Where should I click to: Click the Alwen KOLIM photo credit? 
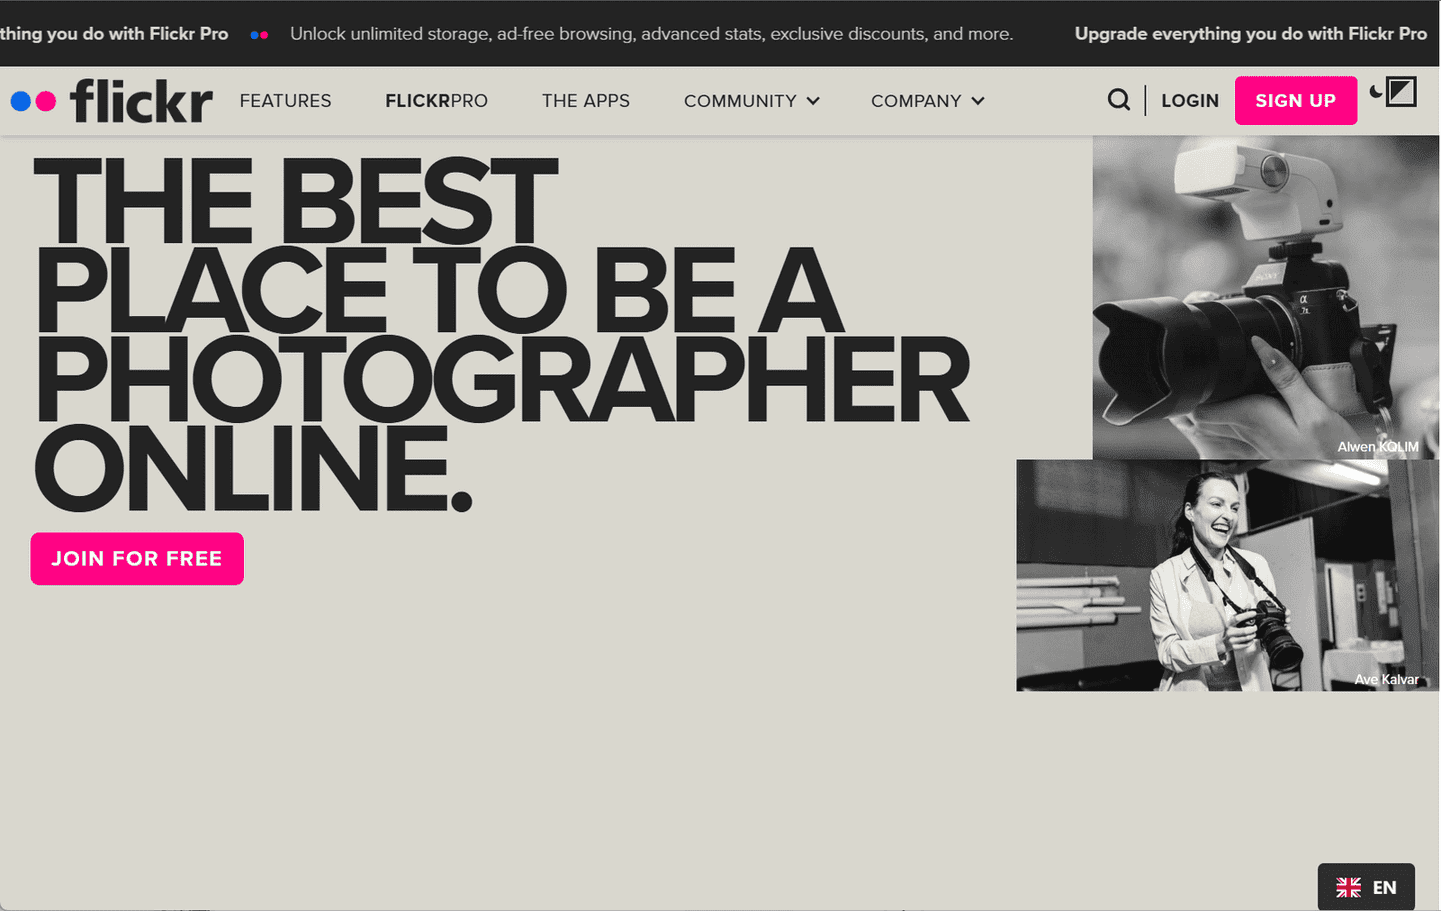pyautogui.click(x=1377, y=447)
